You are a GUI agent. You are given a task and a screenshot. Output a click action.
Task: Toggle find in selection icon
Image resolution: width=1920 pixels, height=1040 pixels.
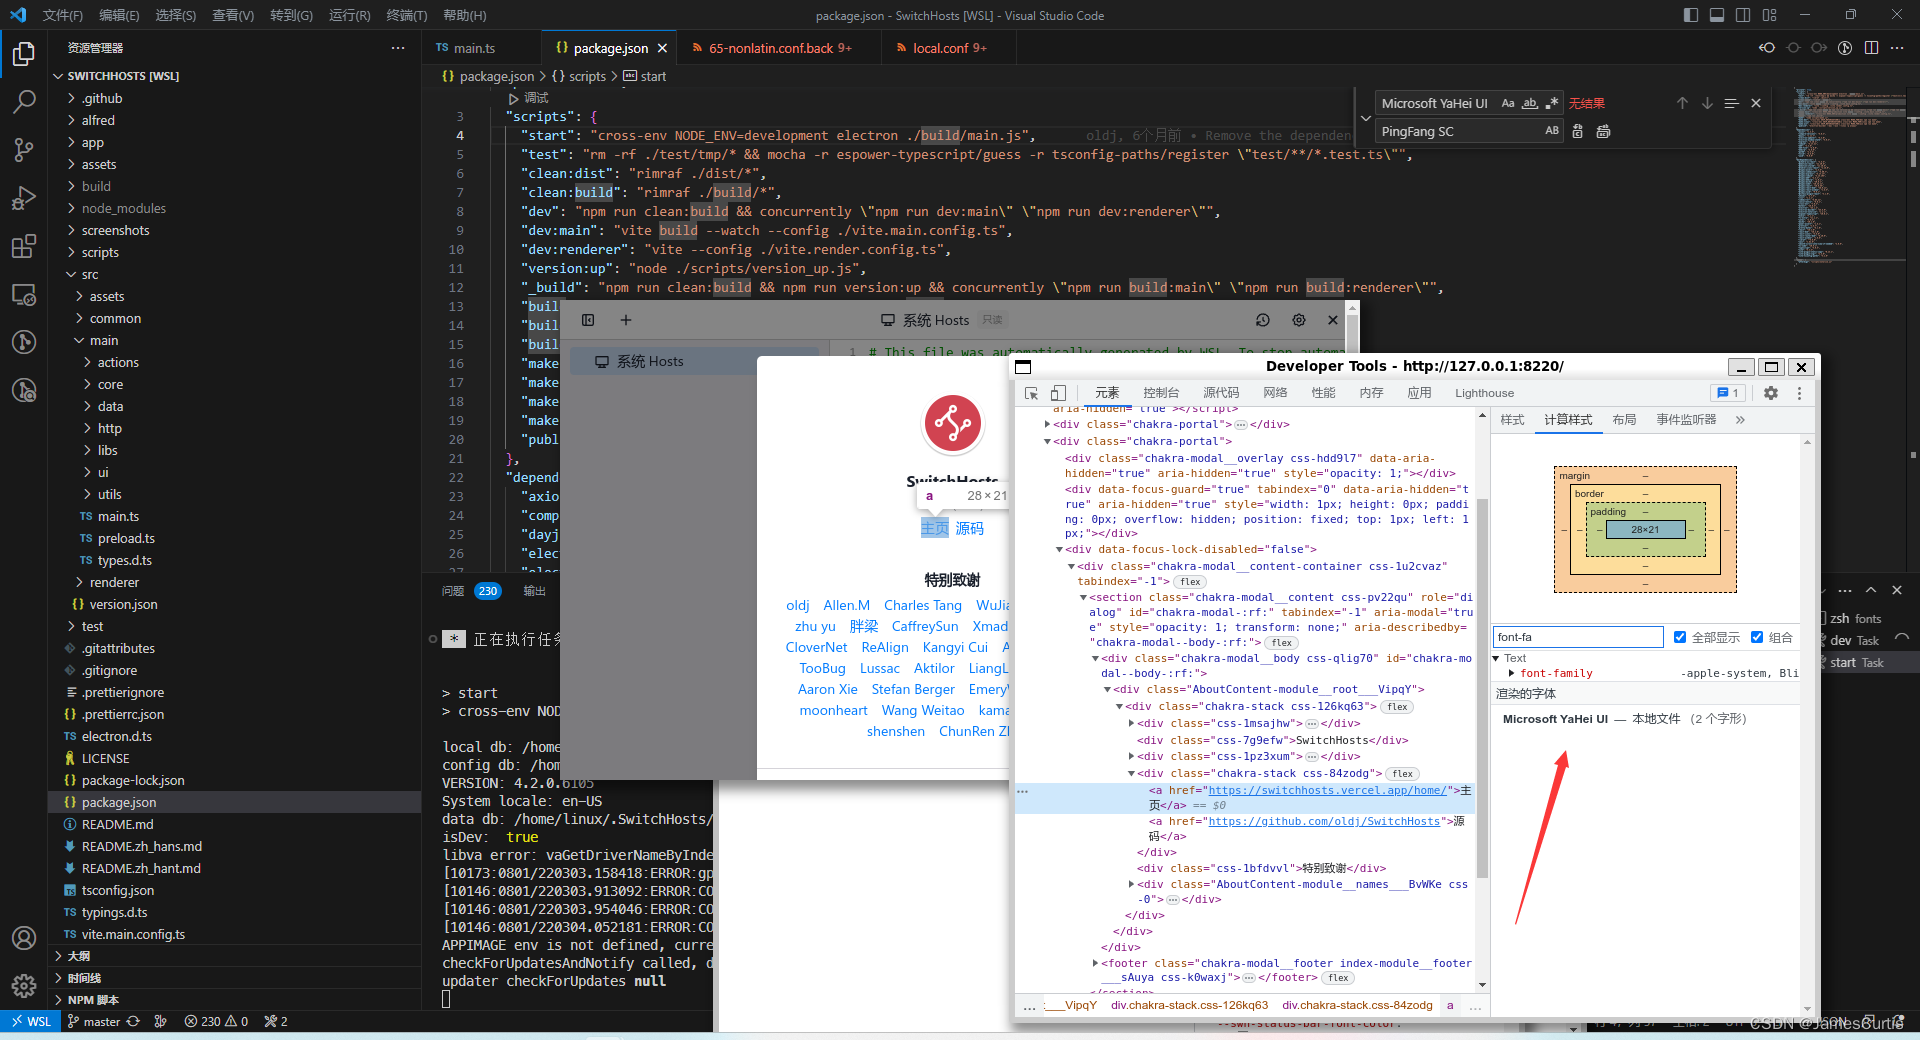point(1731,103)
